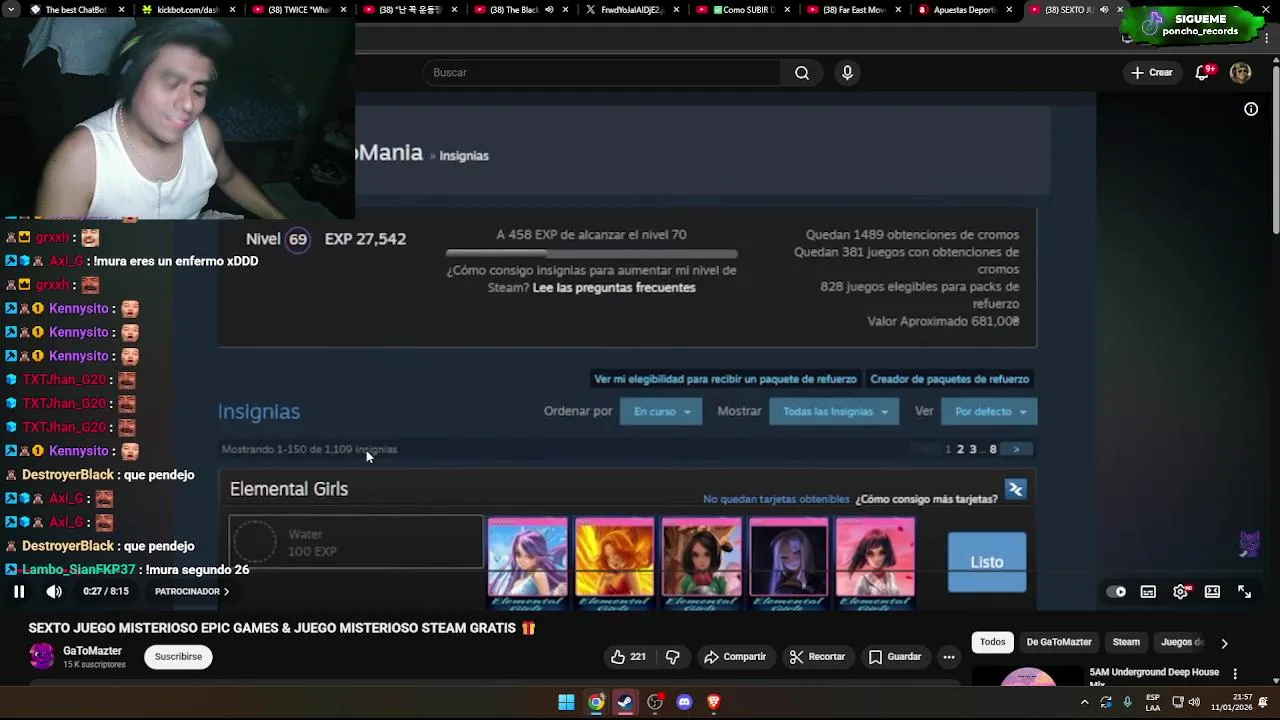Viewport: 1280px width, 720px height.
Task: Open Steam from the taskbar
Action: [625, 702]
